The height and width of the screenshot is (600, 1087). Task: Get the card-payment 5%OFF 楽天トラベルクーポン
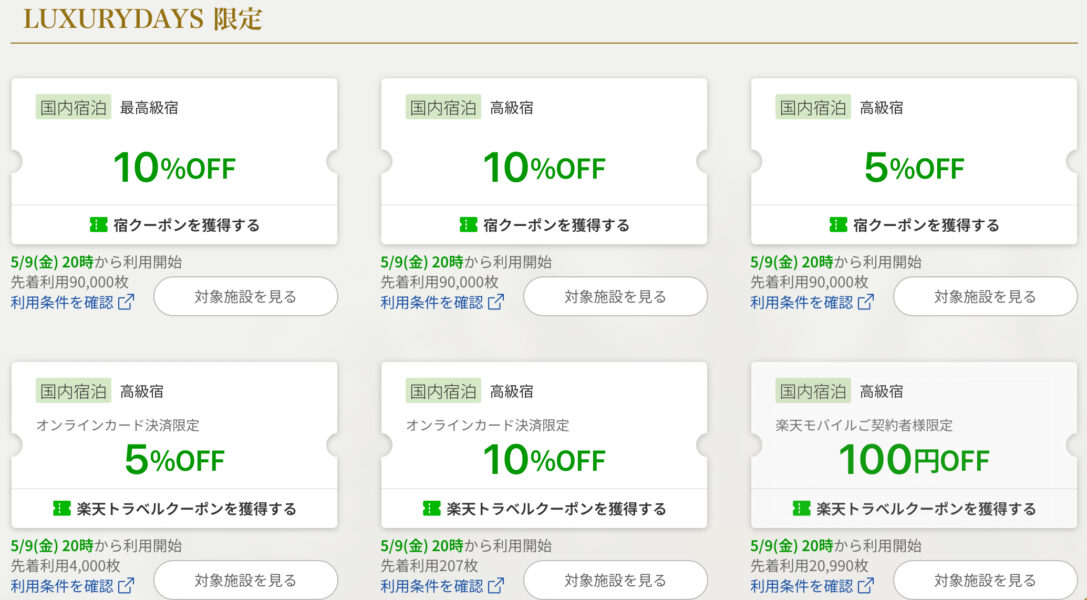click(x=174, y=509)
